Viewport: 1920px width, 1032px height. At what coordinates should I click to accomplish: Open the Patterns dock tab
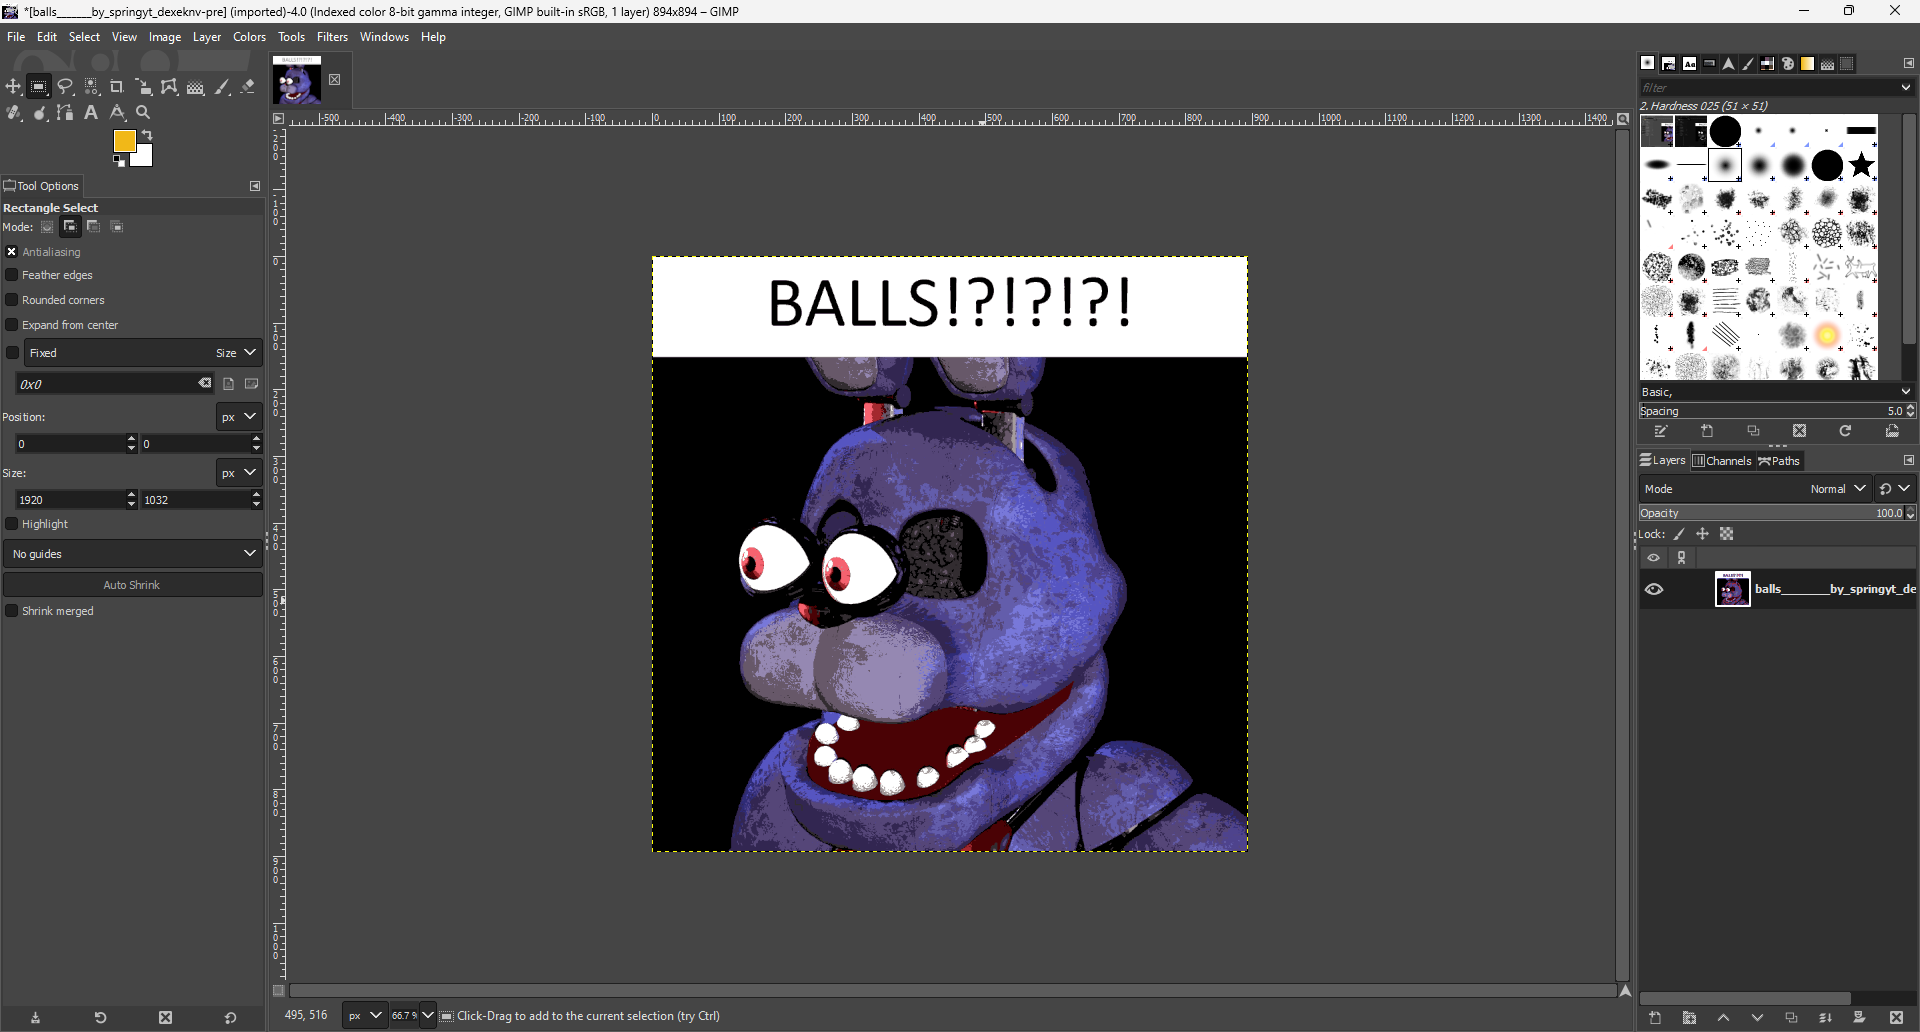(x=1668, y=63)
